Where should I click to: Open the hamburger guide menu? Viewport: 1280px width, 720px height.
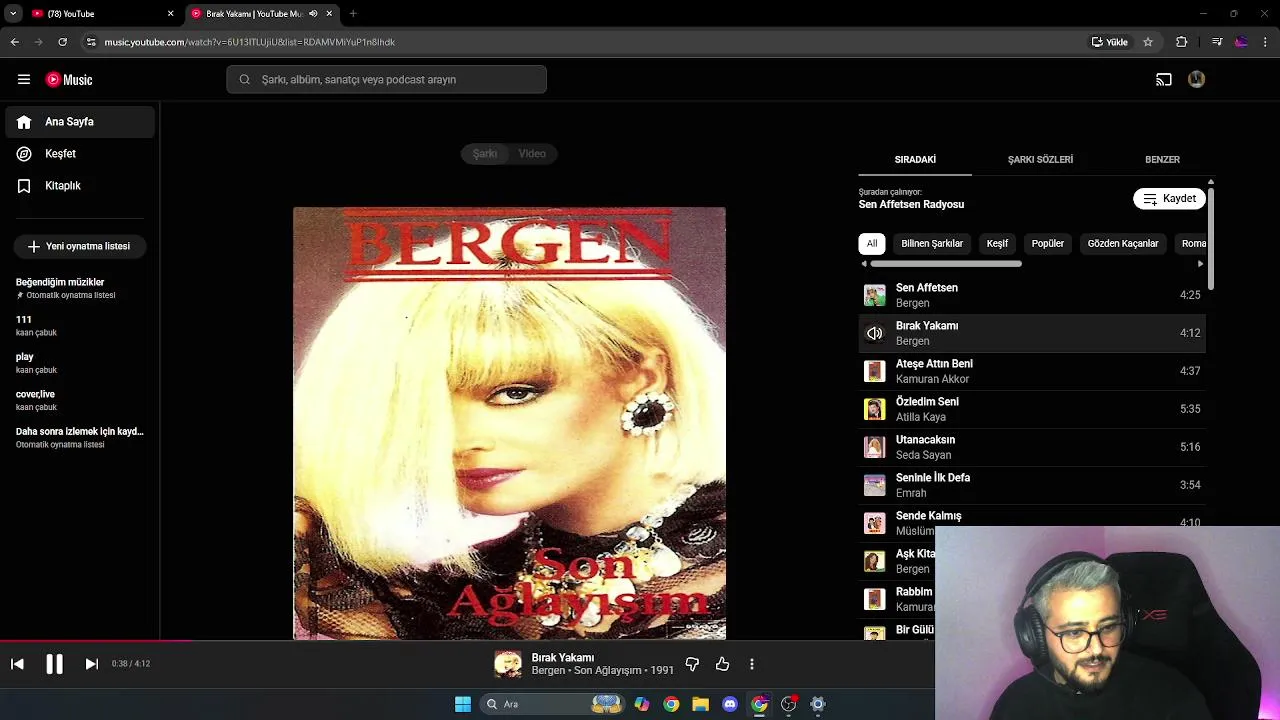click(24, 80)
